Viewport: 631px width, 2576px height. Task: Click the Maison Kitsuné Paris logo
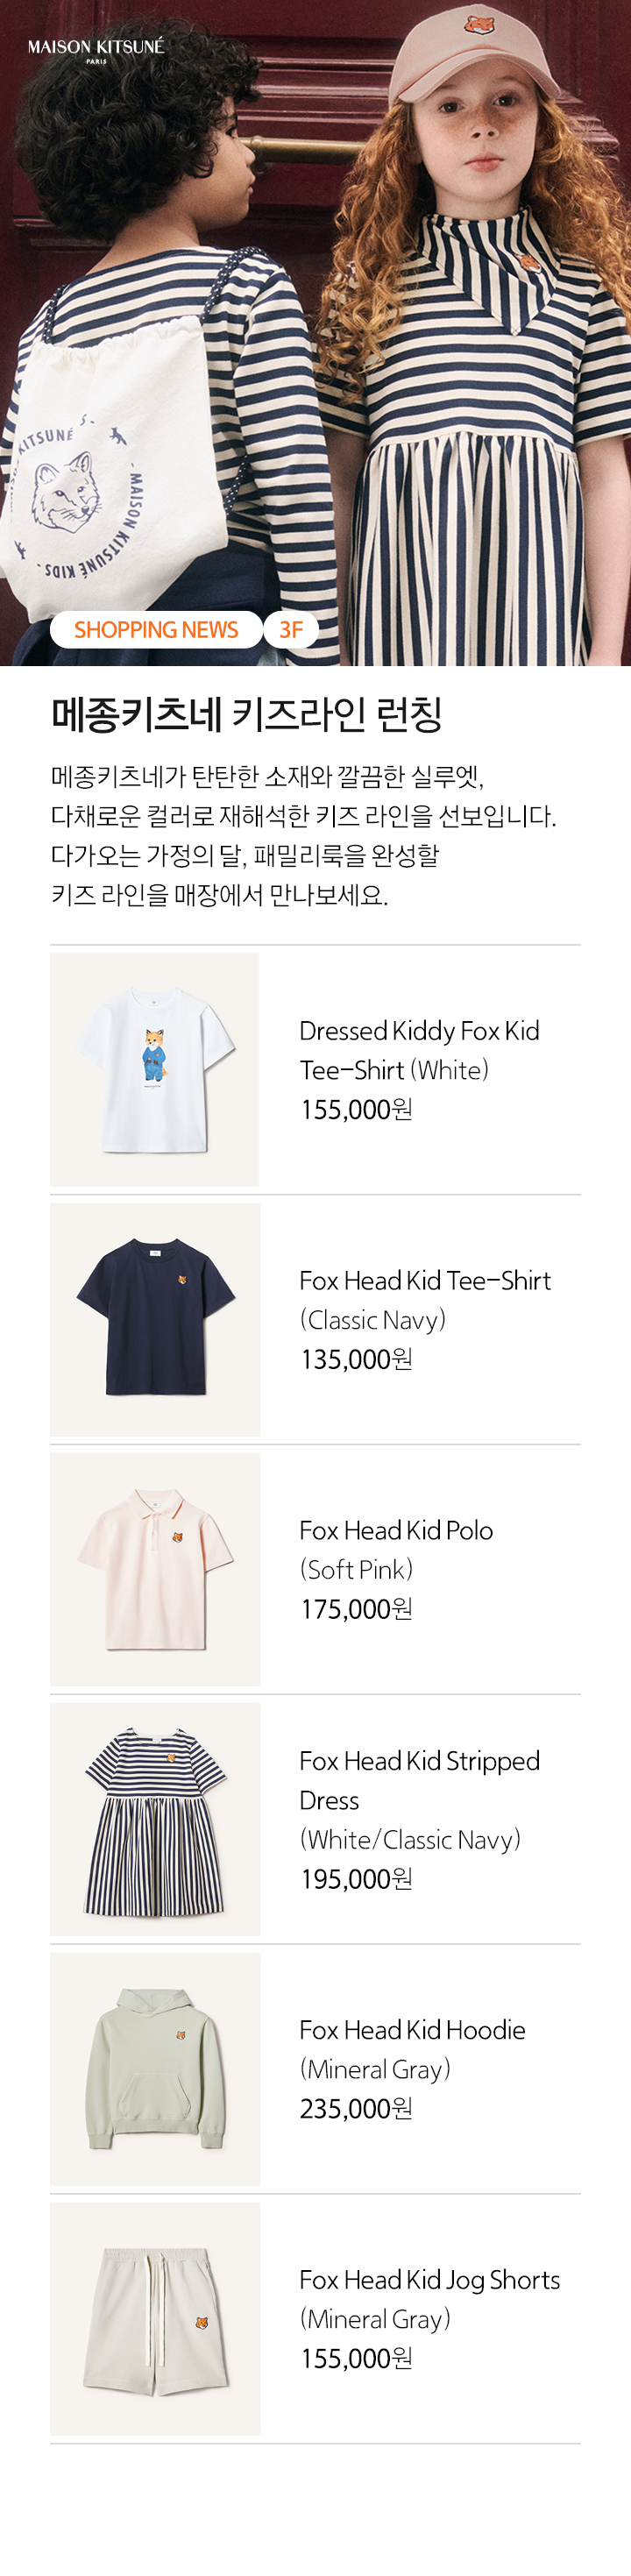[x=96, y=51]
